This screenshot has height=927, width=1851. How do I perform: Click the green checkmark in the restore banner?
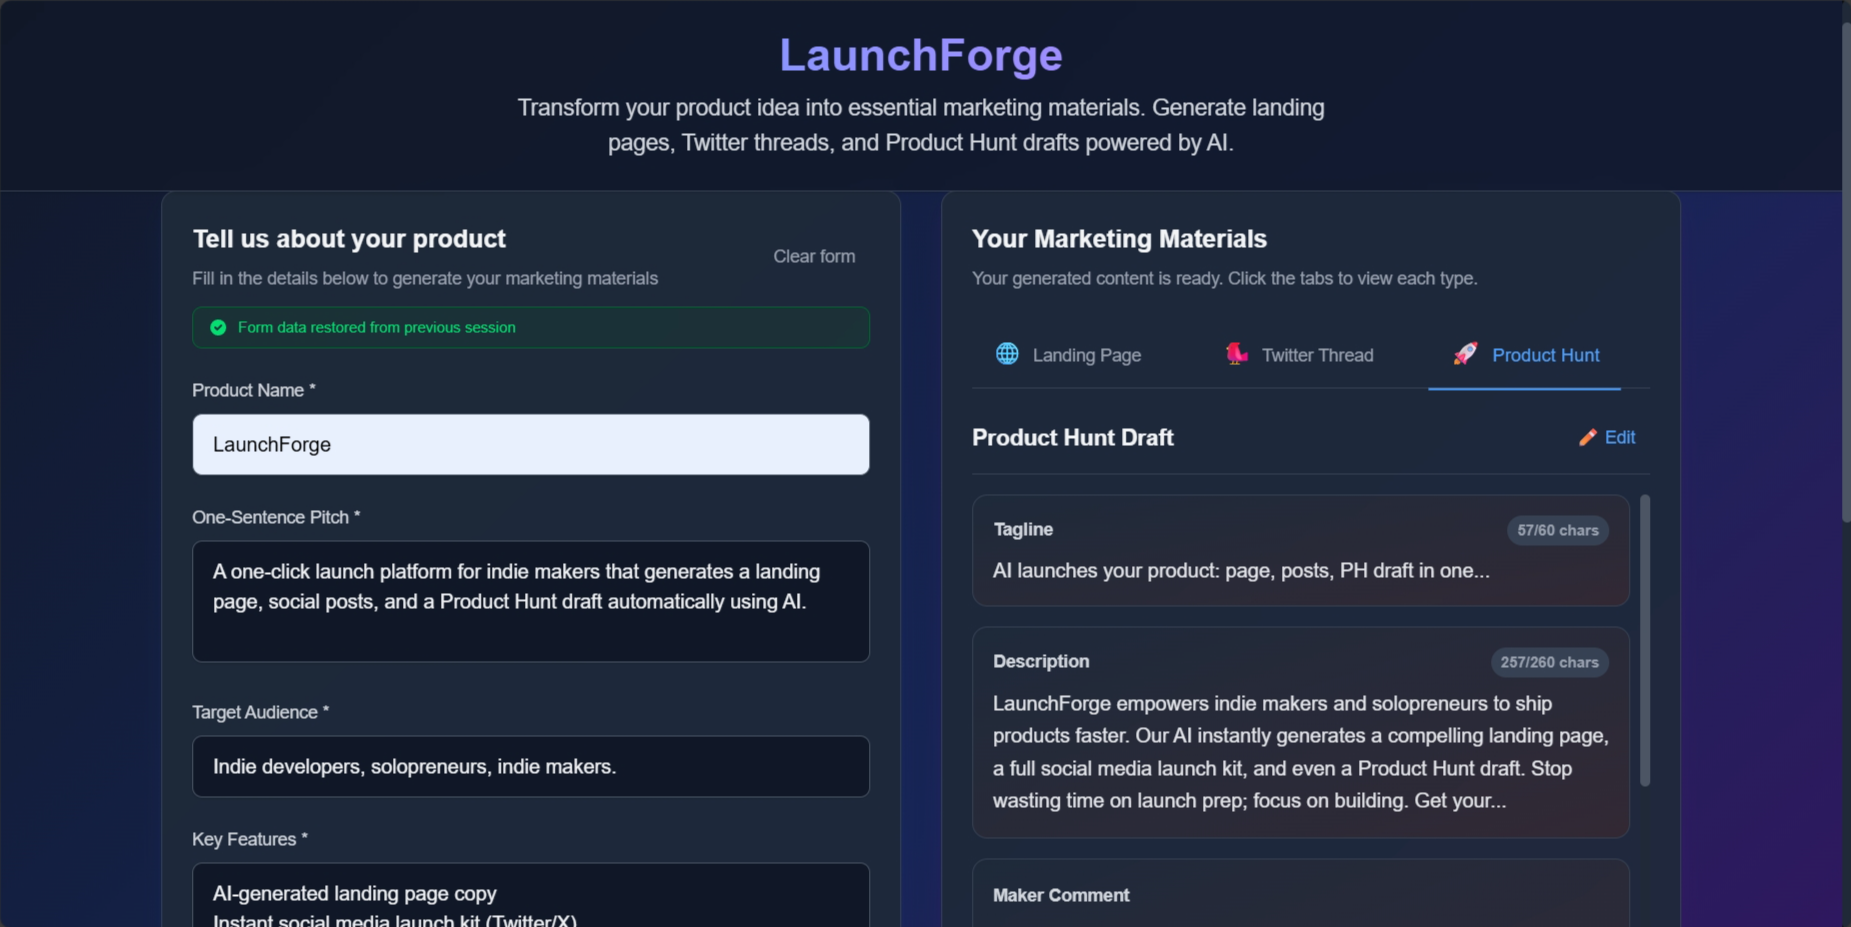(218, 327)
